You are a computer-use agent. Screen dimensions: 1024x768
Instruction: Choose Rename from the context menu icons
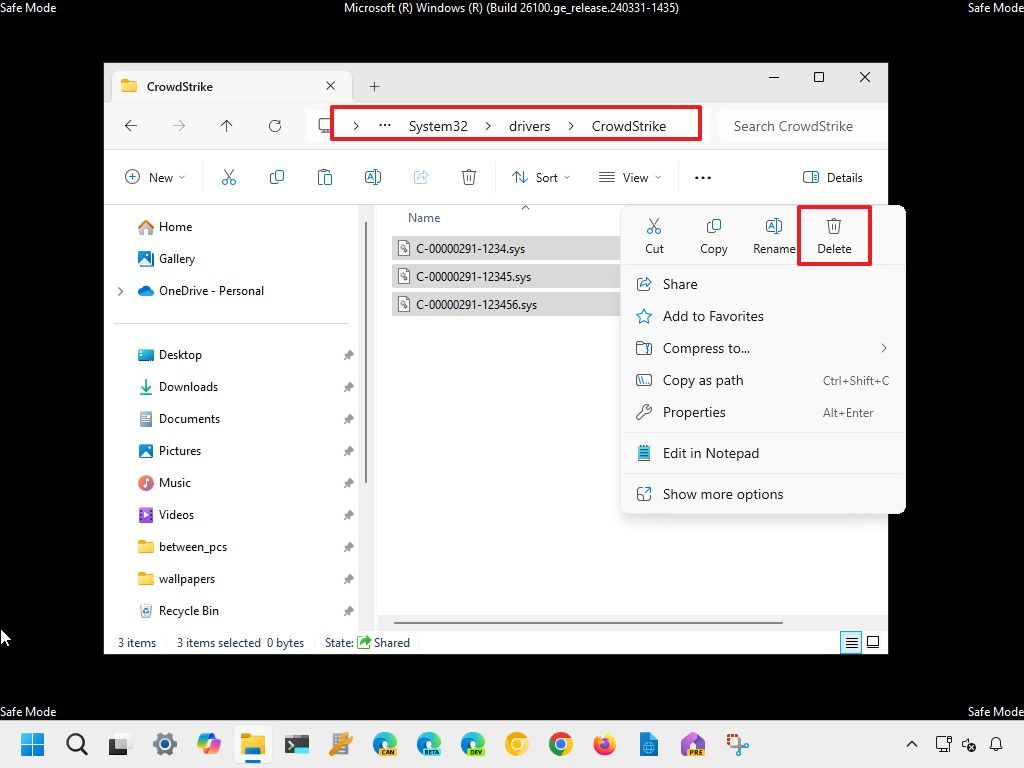pos(773,235)
